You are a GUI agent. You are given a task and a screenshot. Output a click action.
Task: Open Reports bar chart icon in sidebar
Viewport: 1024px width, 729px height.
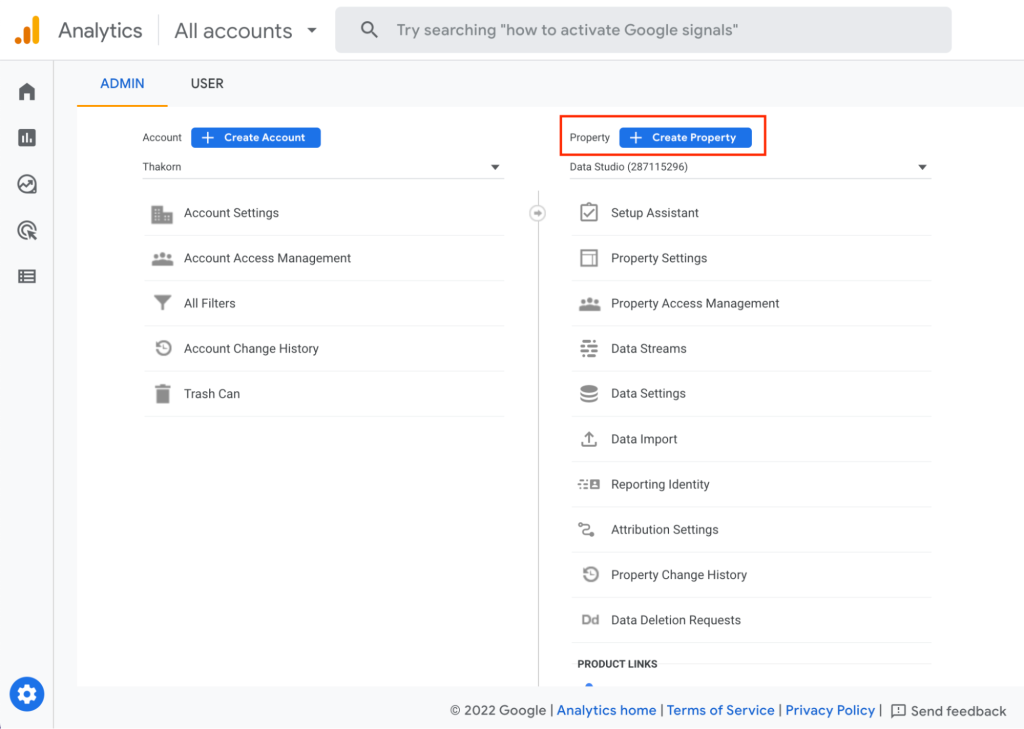pos(27,138)
